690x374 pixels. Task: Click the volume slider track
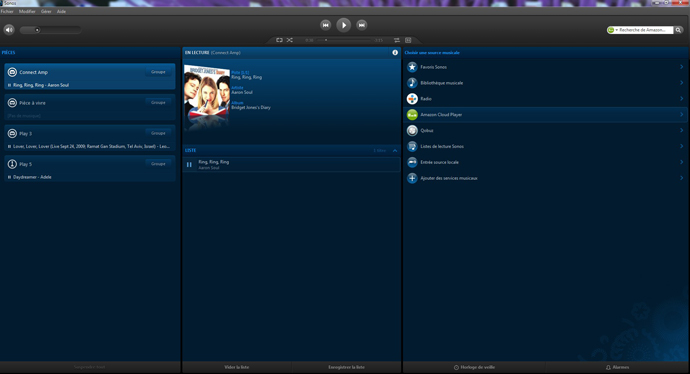coord(50,30)
